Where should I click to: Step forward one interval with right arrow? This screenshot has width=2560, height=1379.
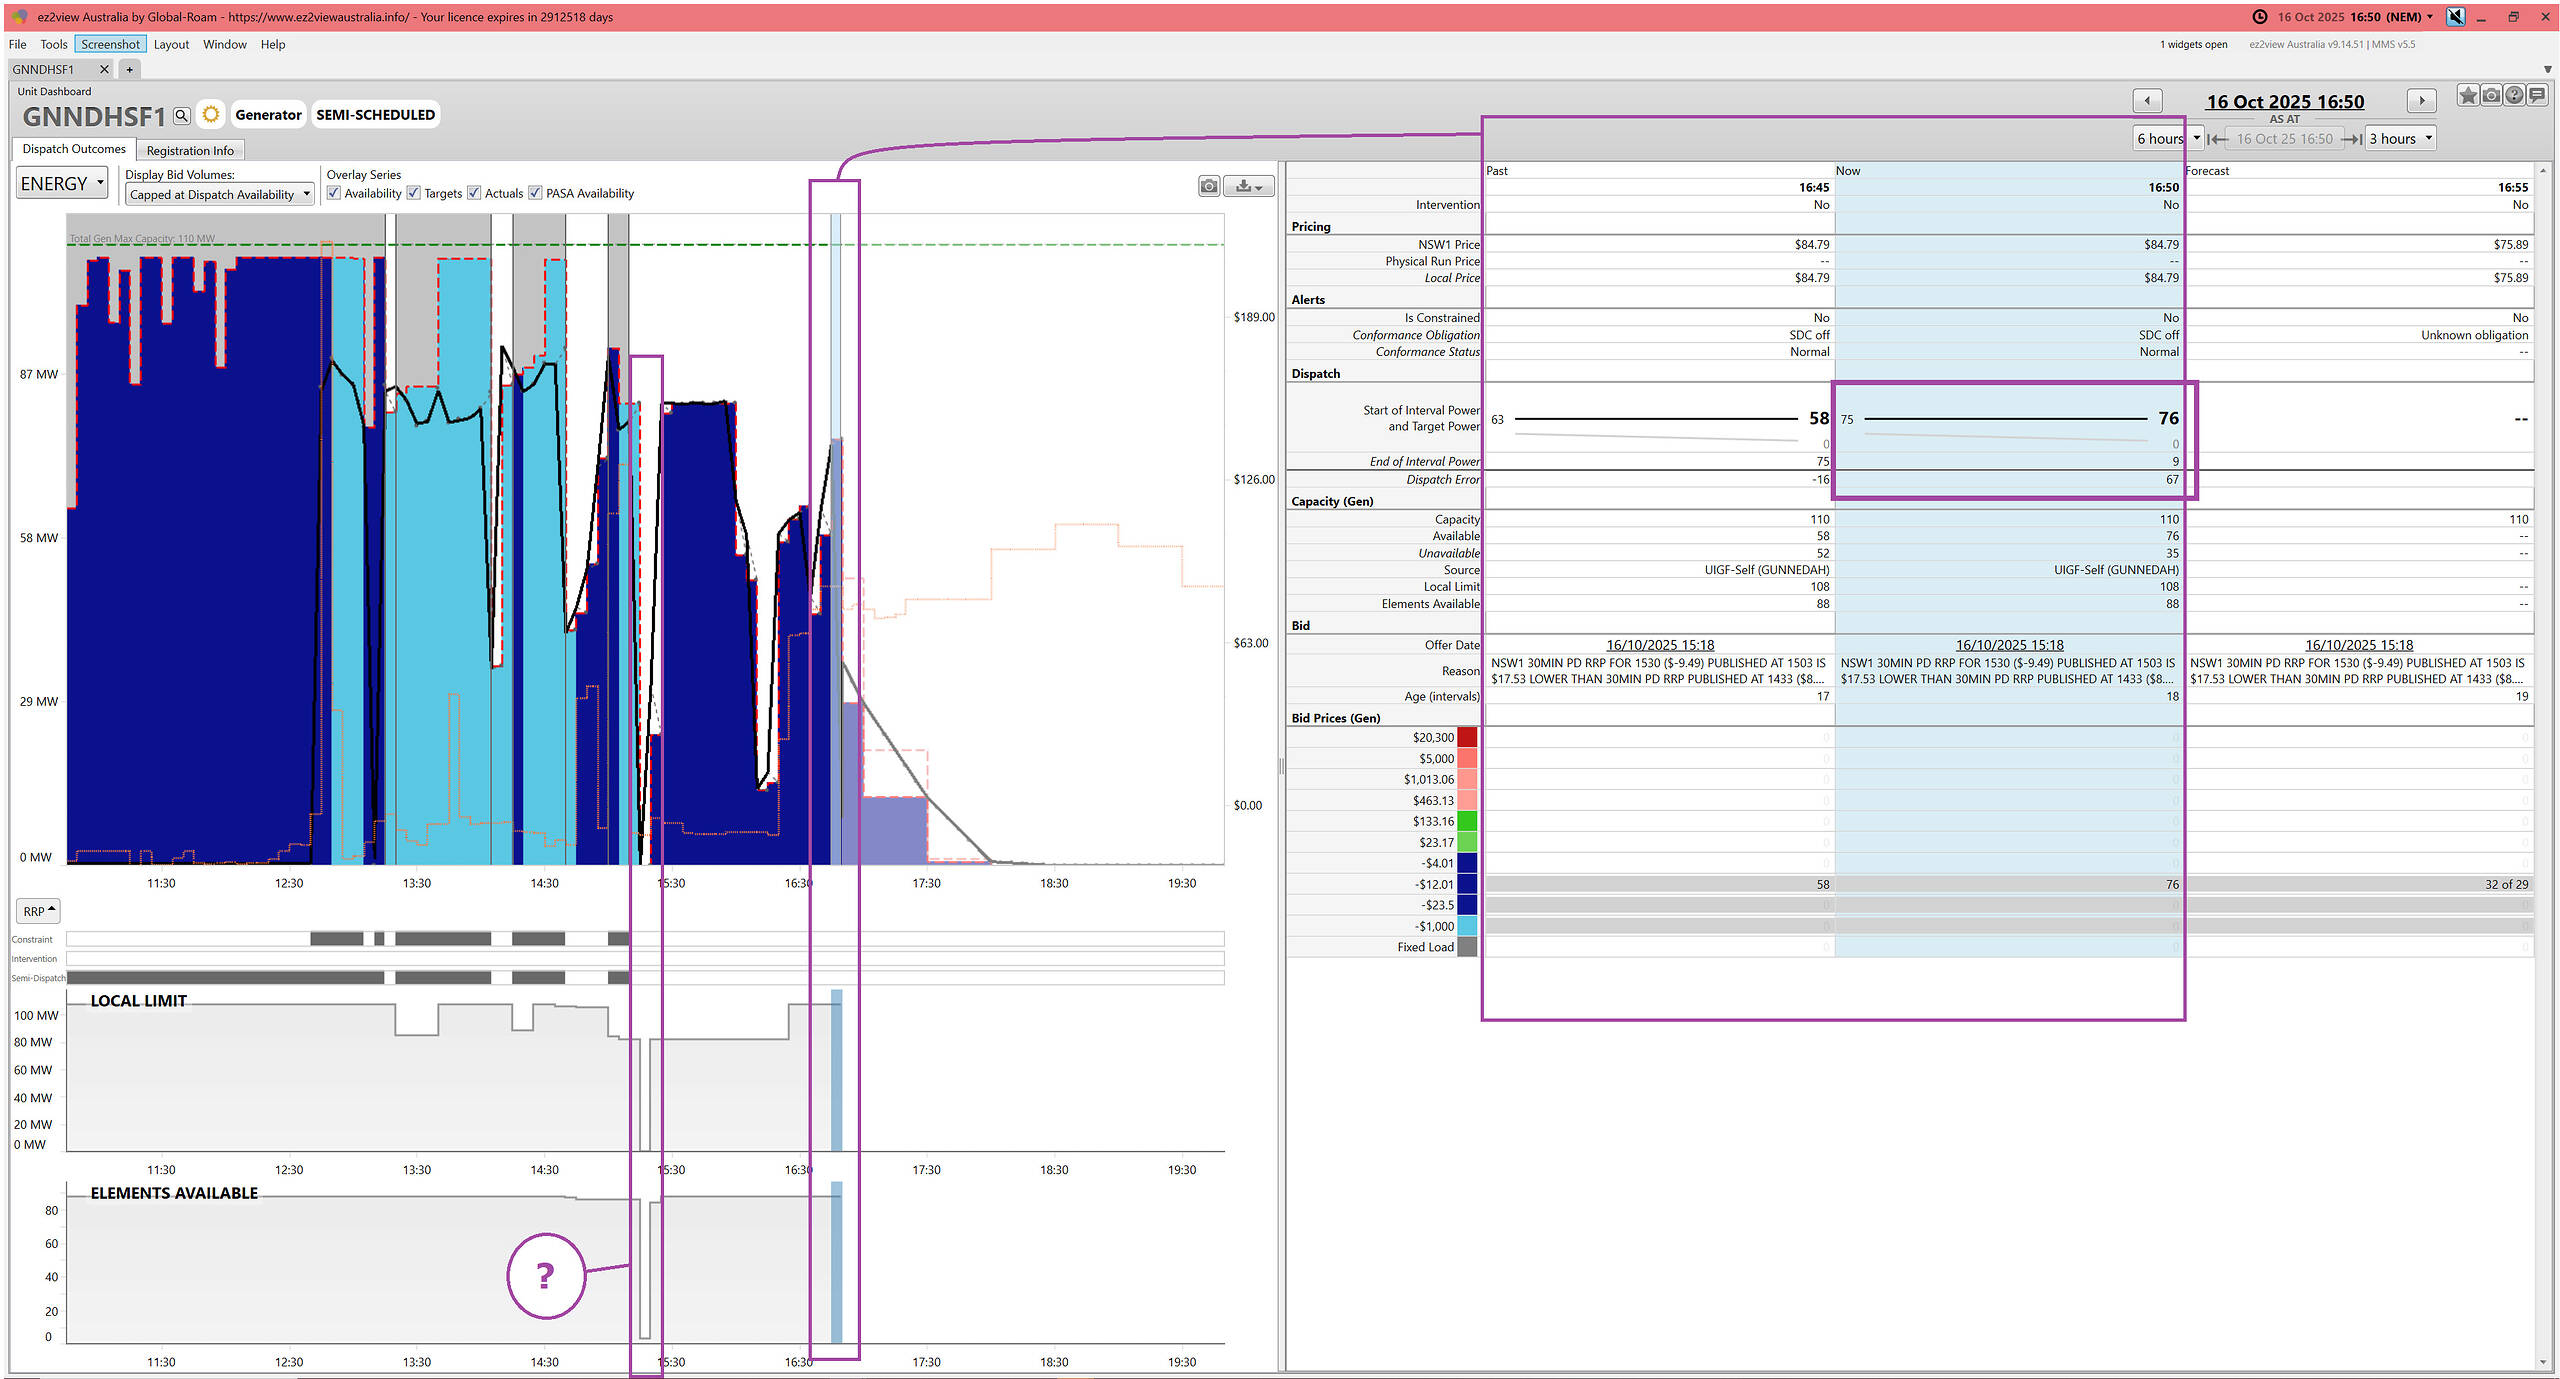click(x=2421, y=101)
